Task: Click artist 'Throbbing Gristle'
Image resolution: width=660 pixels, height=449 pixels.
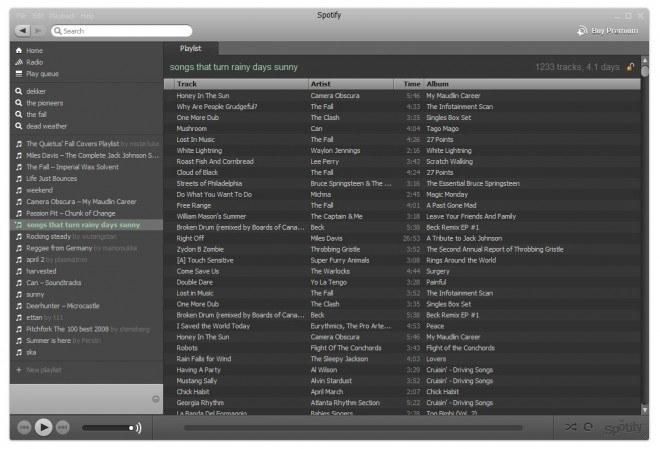Action: click(x=335, y=250)
